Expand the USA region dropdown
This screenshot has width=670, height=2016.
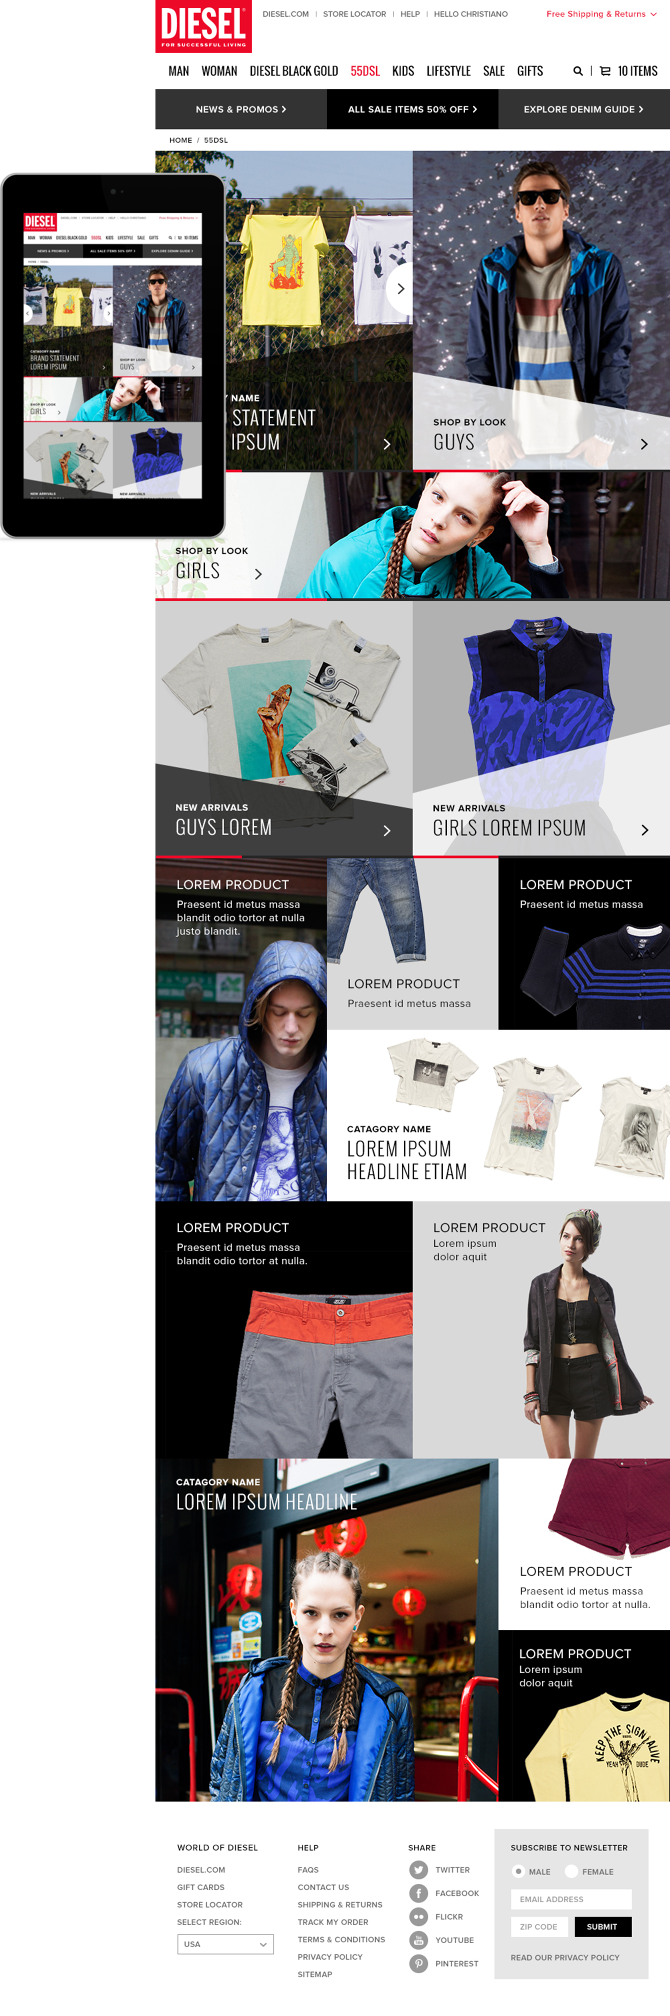225,1944
